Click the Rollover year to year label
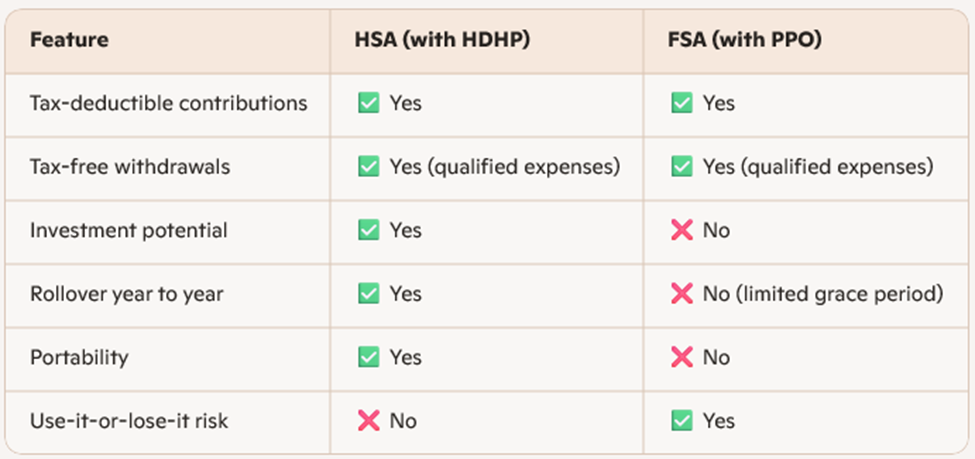 tap(126, 294)
